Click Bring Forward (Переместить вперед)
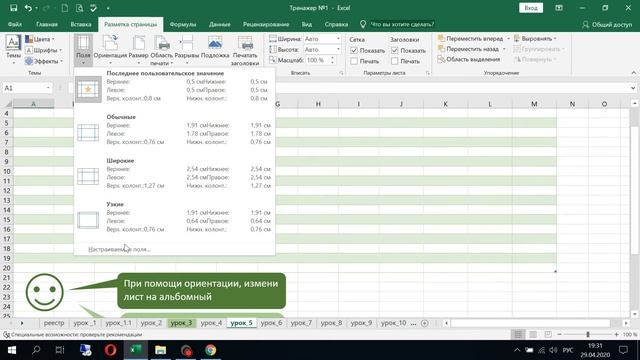Viewport: 640px width, 360px height. [x=470, y=38]
